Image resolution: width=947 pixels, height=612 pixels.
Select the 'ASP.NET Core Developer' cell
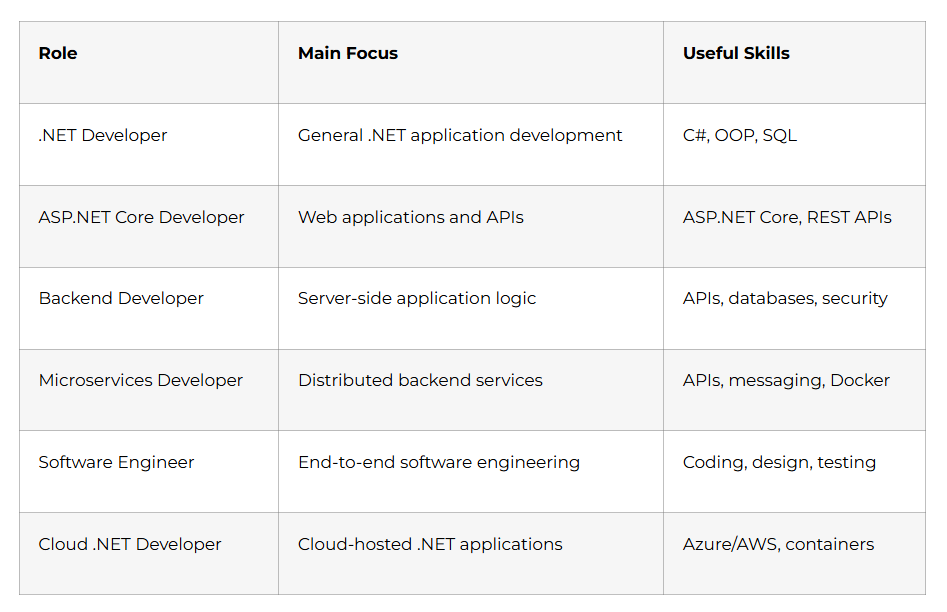point(149,227)
